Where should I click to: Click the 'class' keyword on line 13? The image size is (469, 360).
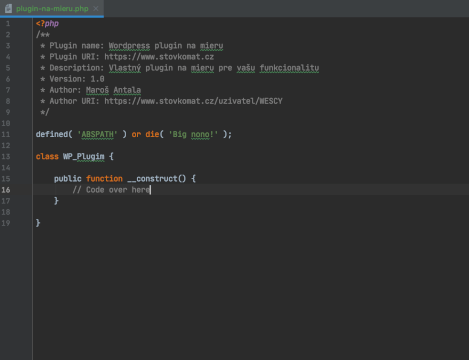click(x=47, y=157)
